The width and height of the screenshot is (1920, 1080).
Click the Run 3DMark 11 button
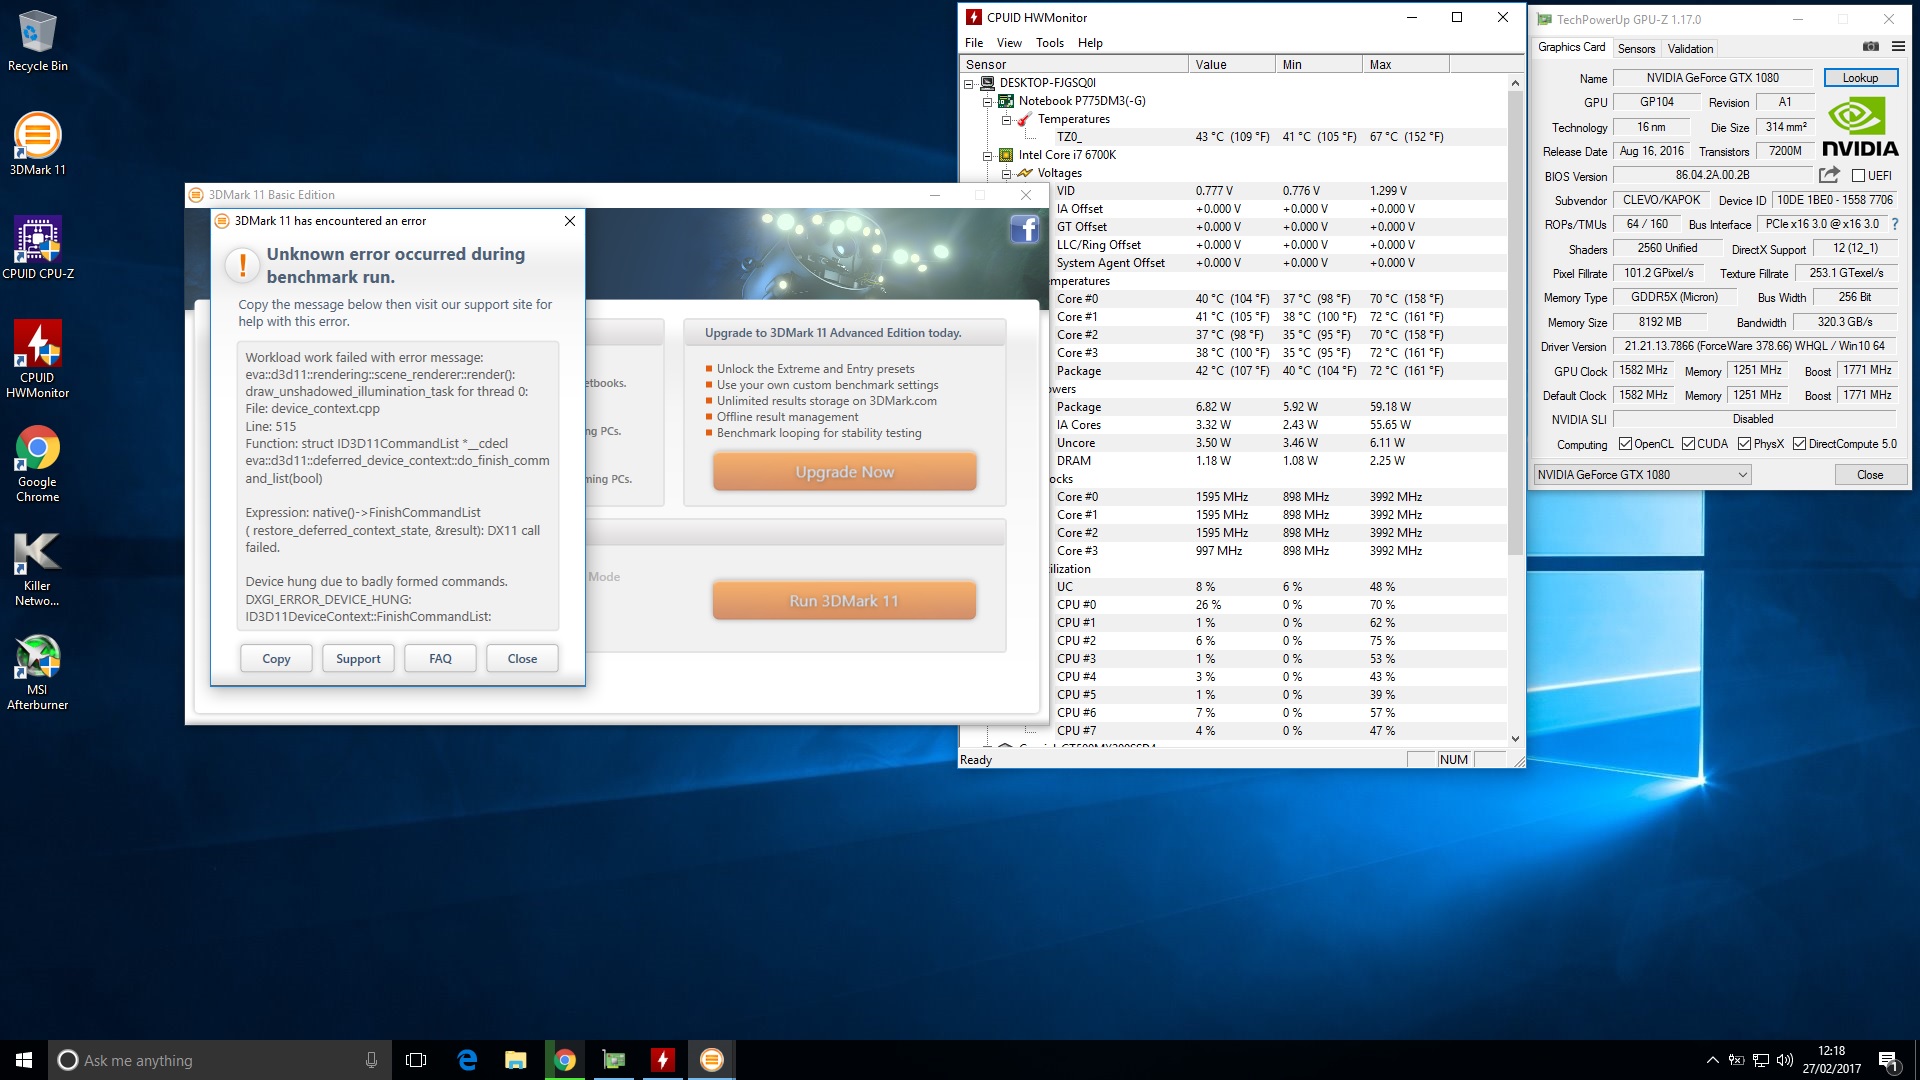844,601
